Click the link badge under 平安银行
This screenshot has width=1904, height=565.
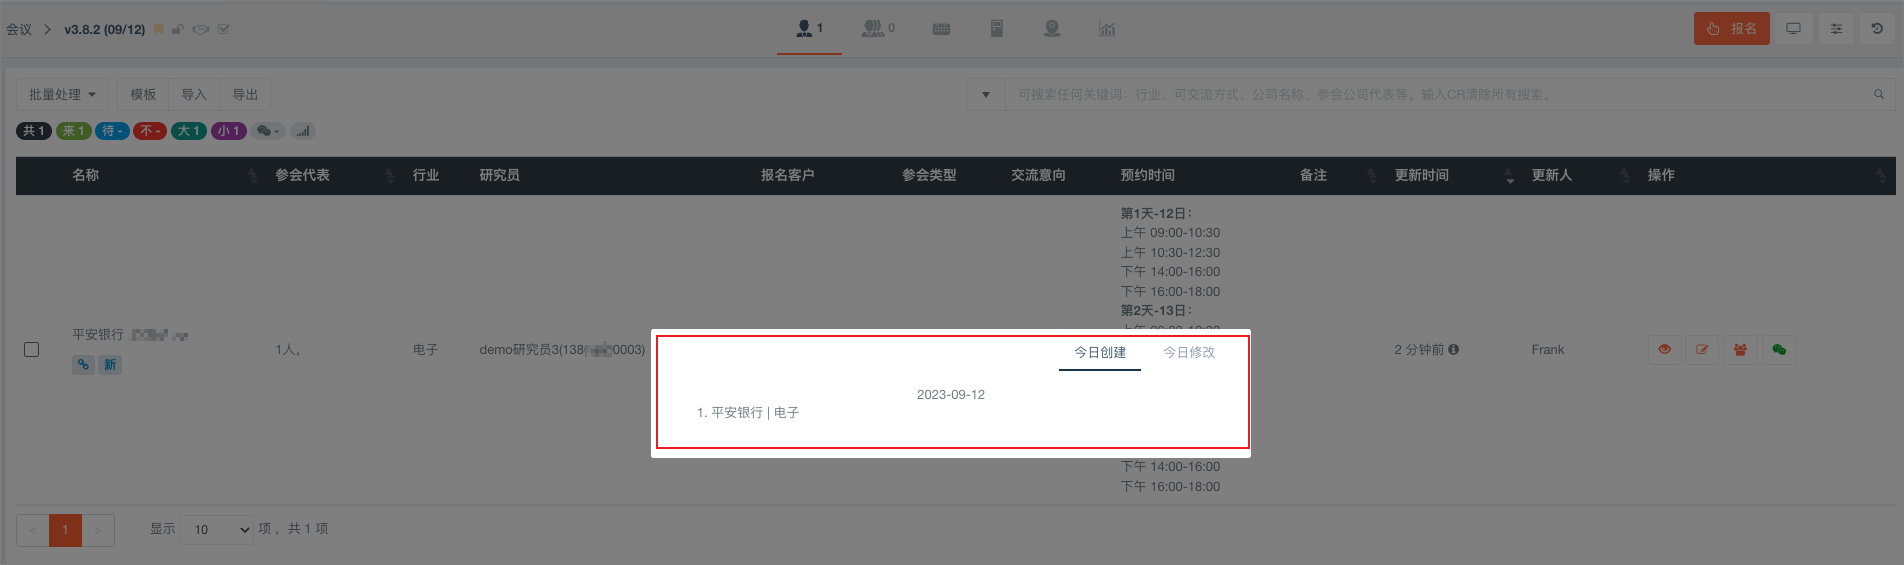click(84, 365)
